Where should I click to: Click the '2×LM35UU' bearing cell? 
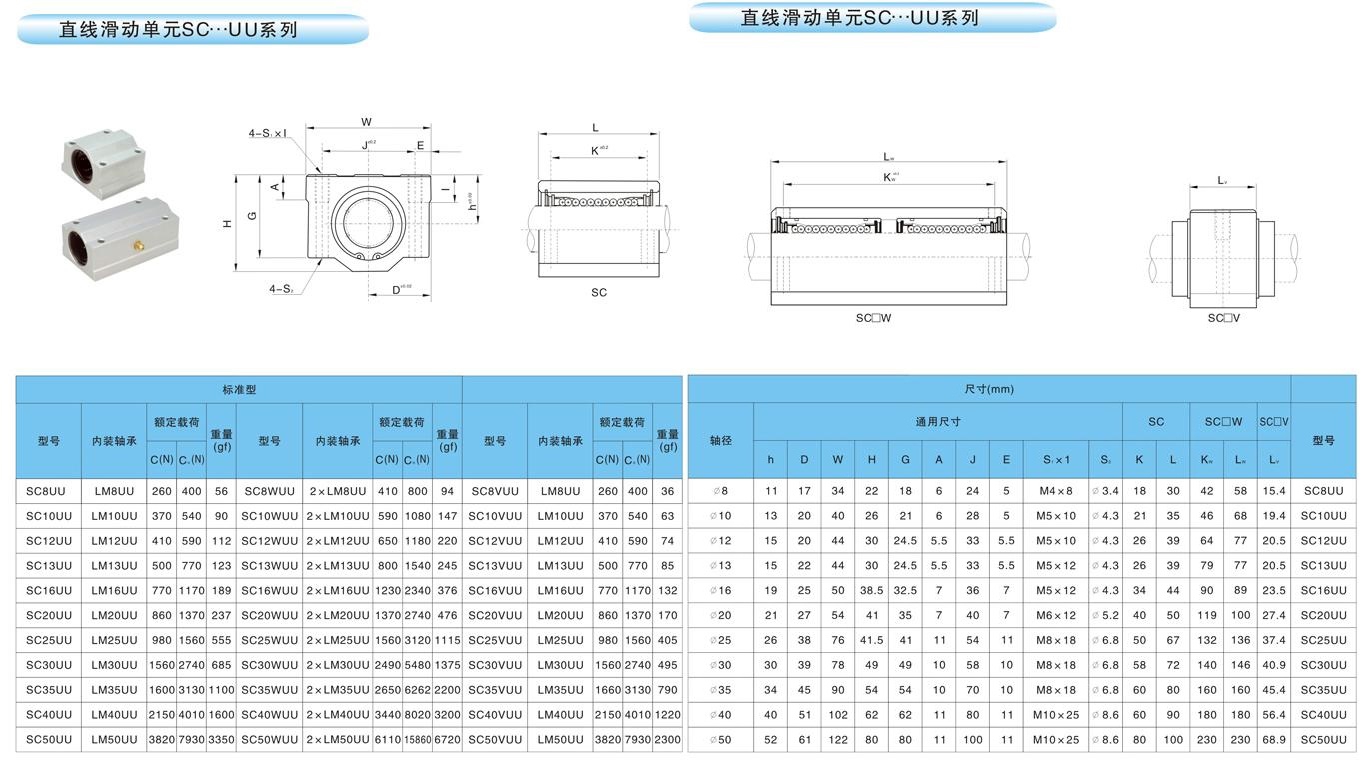(337, 690)
